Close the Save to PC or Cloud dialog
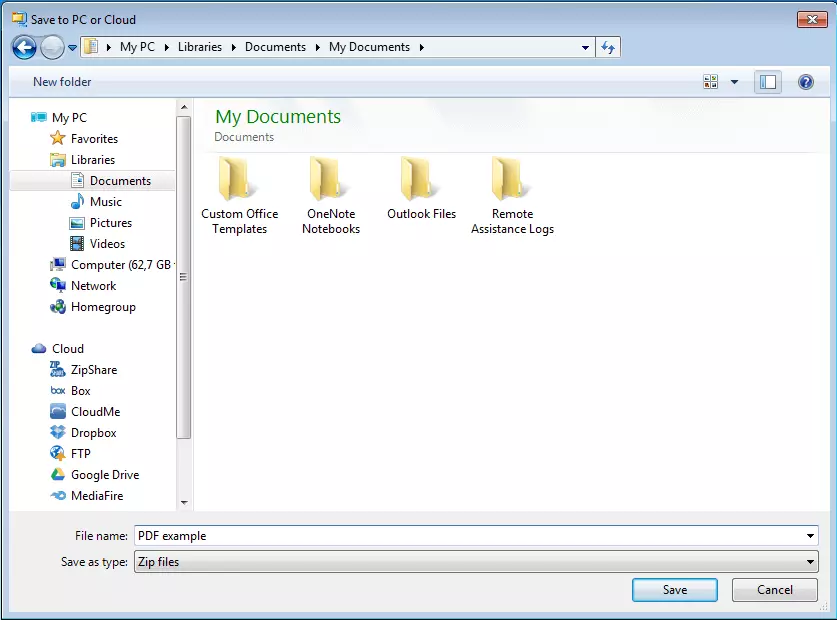Image resolution: width=837 pixels, height=620 pixels. (x=812, y=20)
